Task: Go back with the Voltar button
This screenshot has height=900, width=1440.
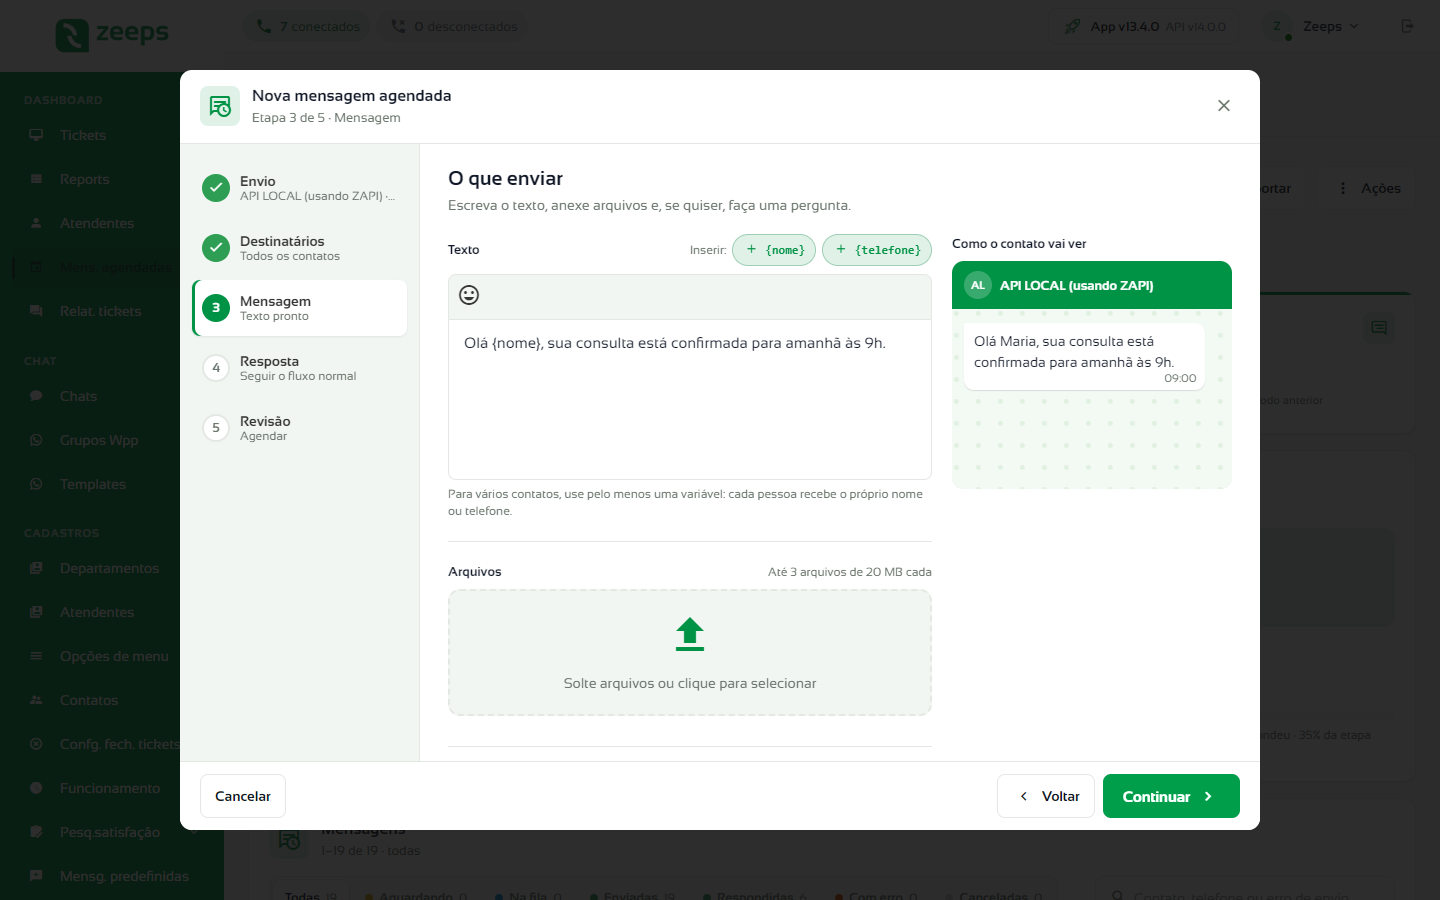Action: pos(1046,796)
